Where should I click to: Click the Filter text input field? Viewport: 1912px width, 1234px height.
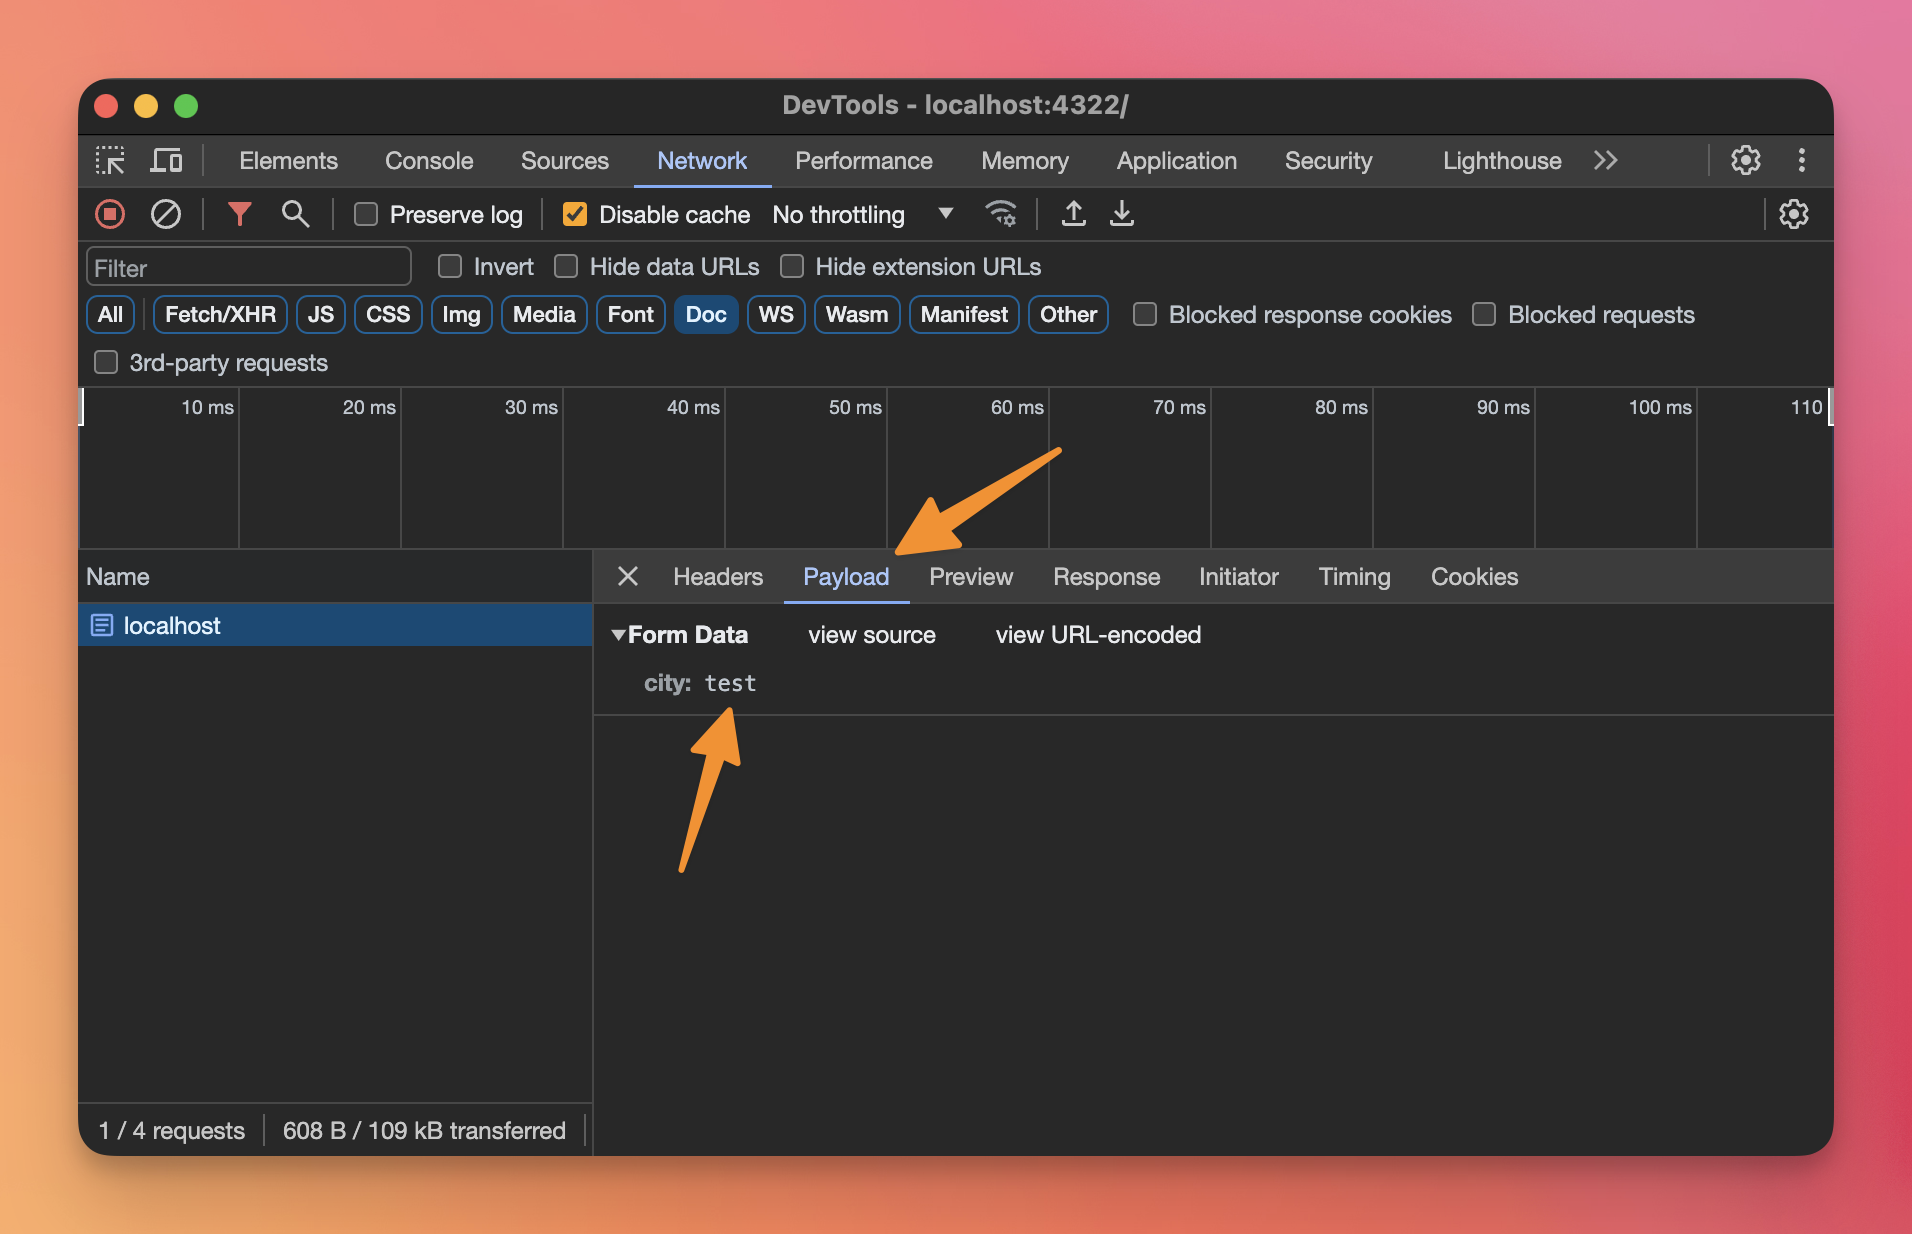tap(249, 268)
